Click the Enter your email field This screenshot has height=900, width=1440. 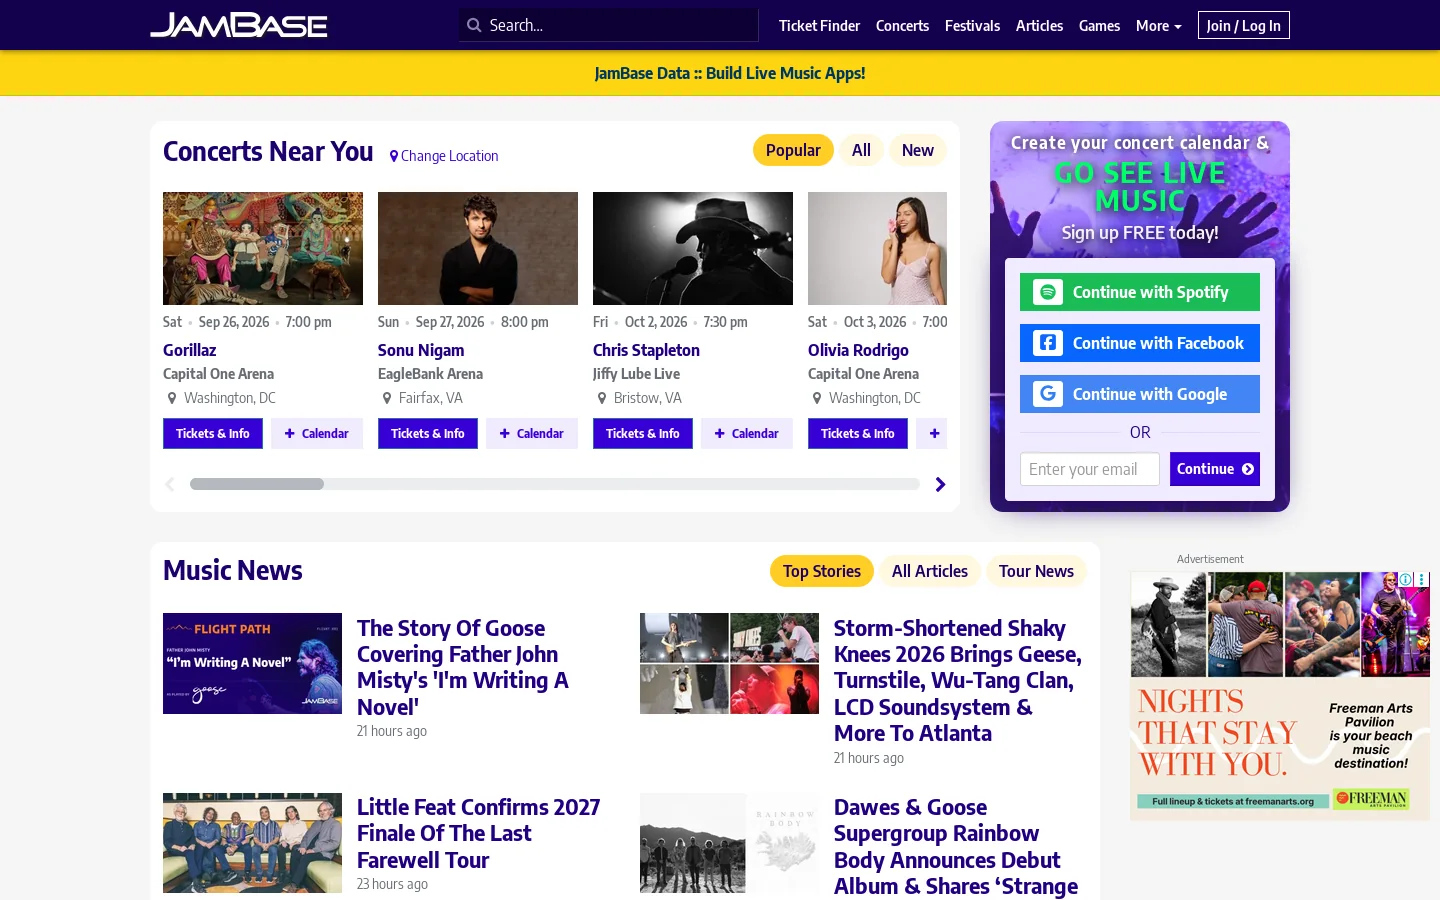coord(1090,469)
